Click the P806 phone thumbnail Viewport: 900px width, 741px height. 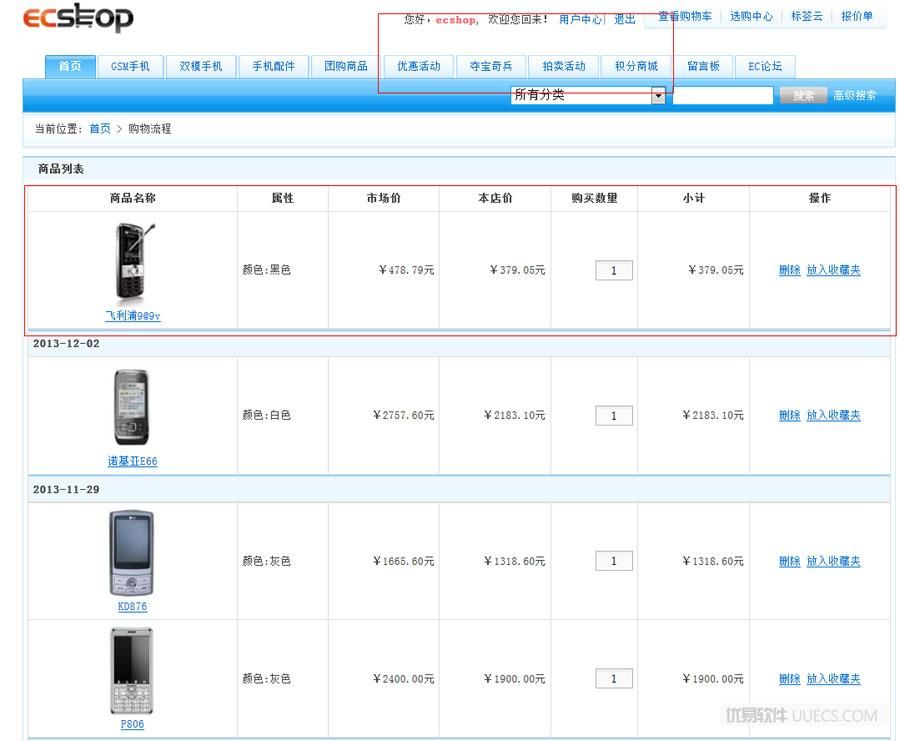131,670
